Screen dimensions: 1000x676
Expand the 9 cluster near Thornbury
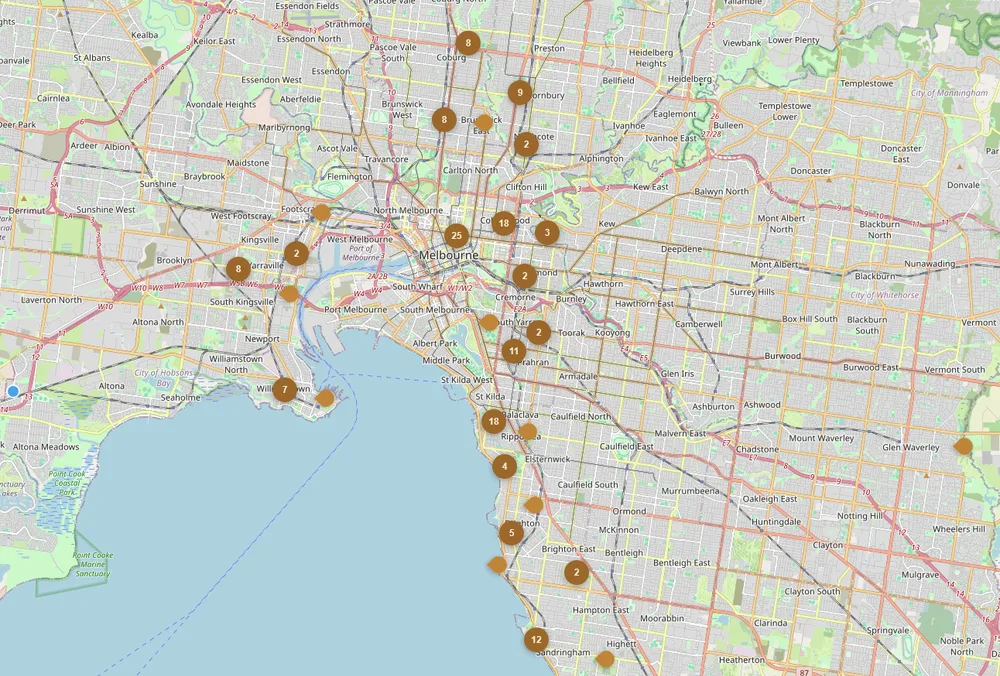tap(520, 92)
